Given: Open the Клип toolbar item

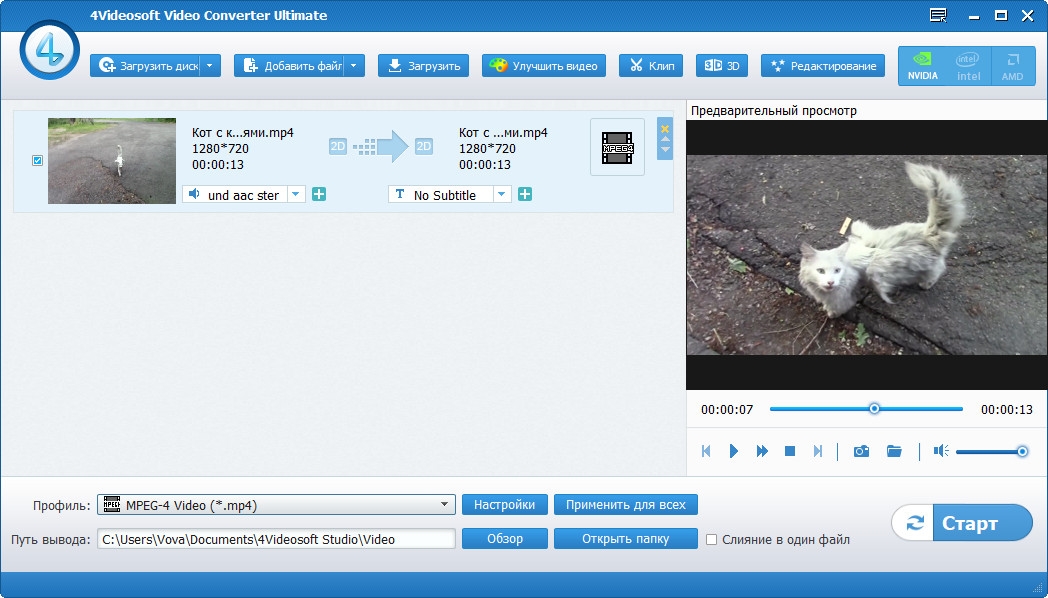Looking at the screenshot, I should coord(651,66).
